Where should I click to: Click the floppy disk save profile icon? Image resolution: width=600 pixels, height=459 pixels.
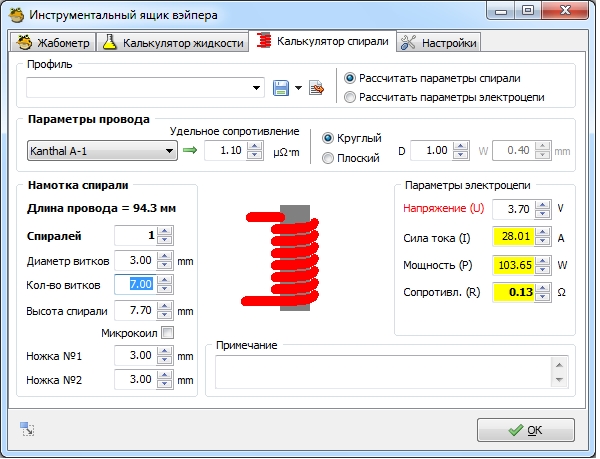(281, 88)
